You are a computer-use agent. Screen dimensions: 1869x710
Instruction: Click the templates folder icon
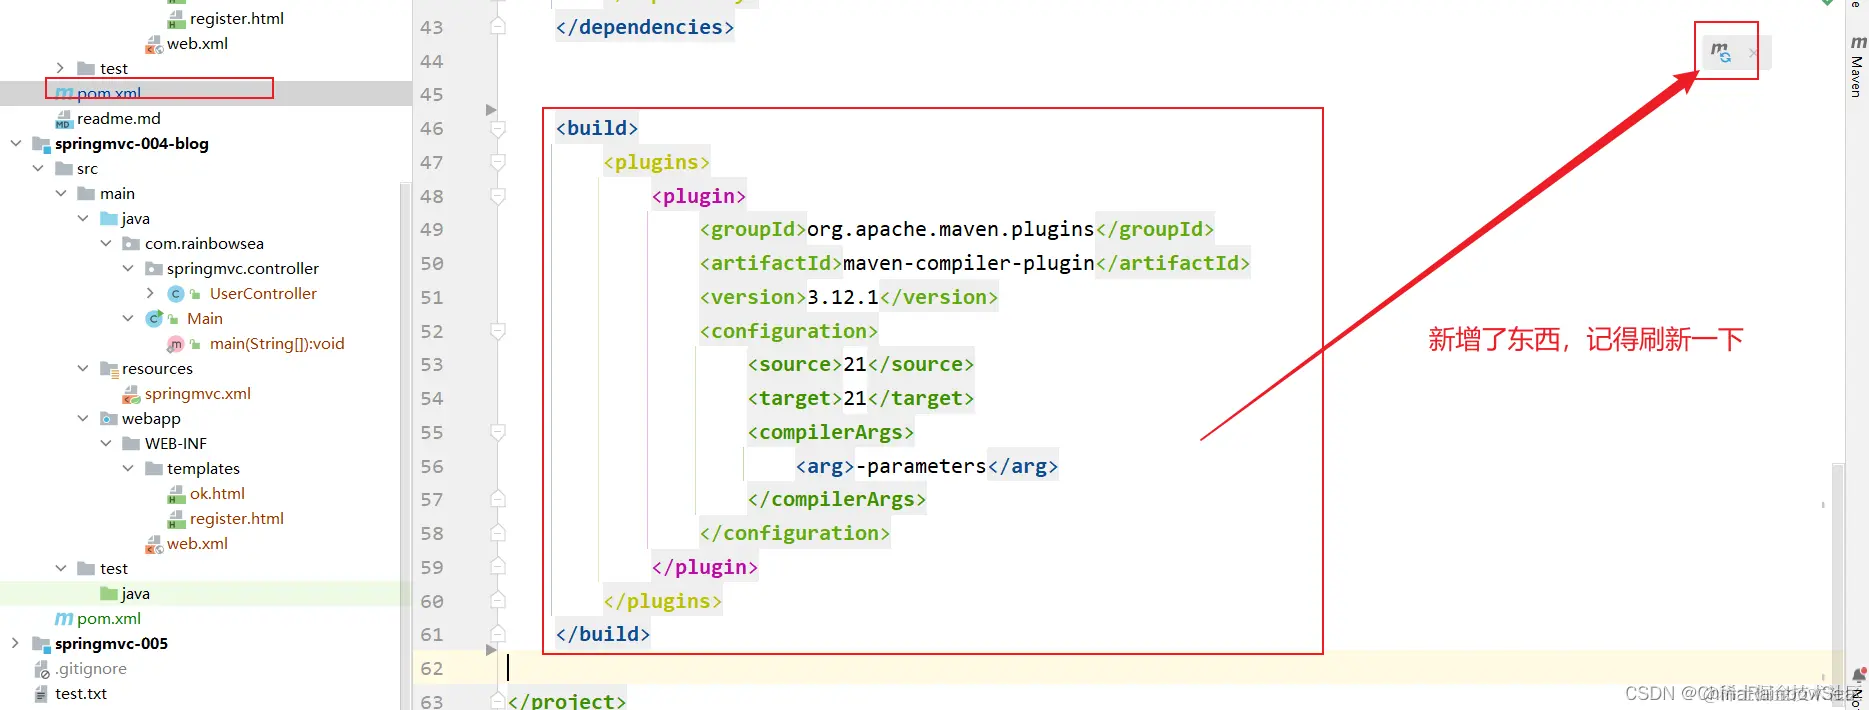coord(154,468)
